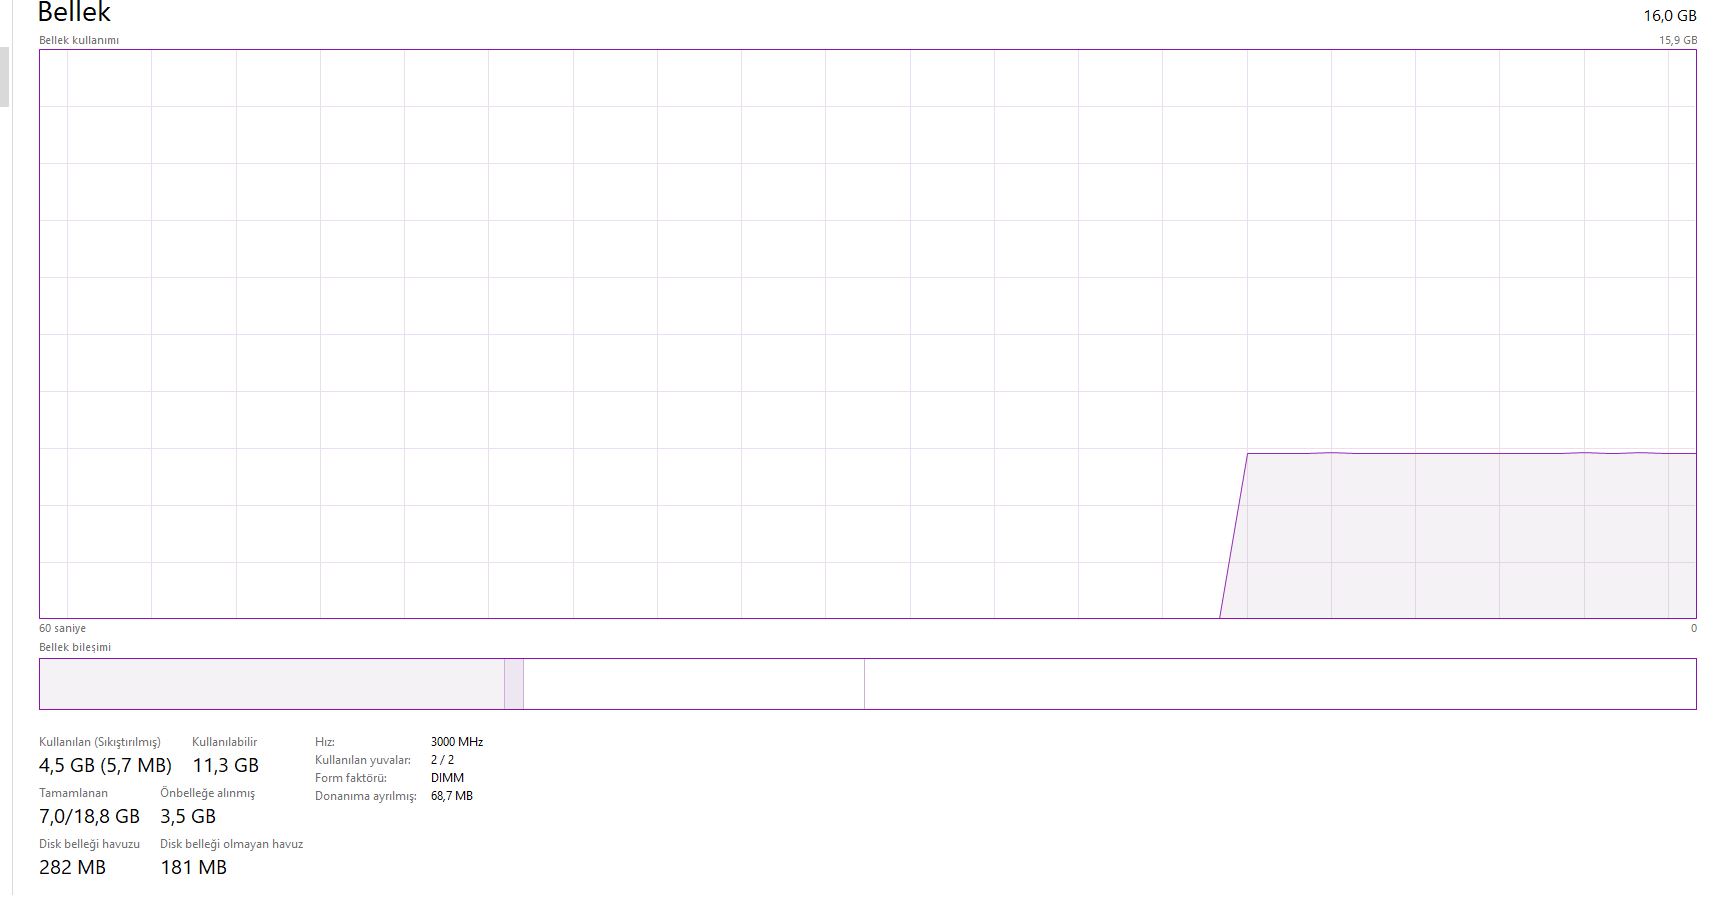This screenshot has width=1718, height=905.
Task: Click the Bellek heading title
Action: point(74,13)
